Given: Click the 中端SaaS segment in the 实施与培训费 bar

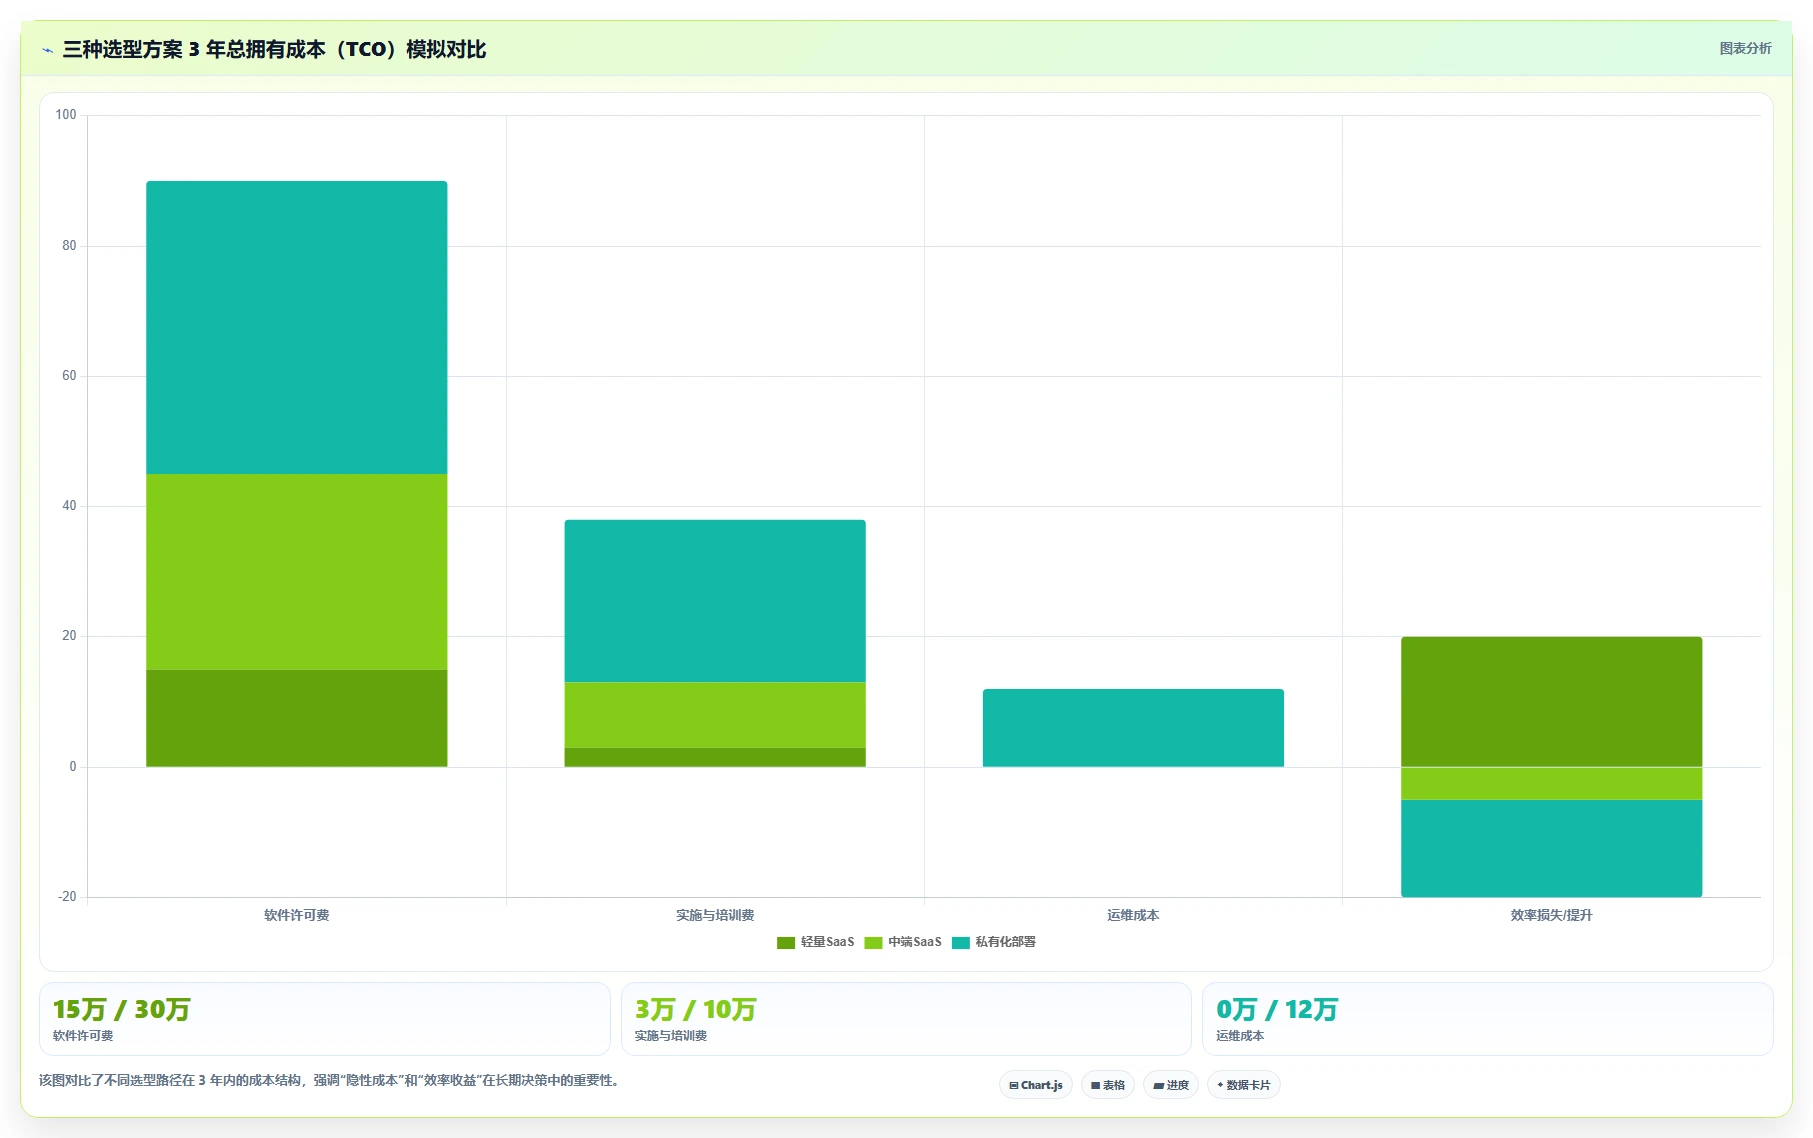Looking at the screenshot, I should tap(715, 715).
